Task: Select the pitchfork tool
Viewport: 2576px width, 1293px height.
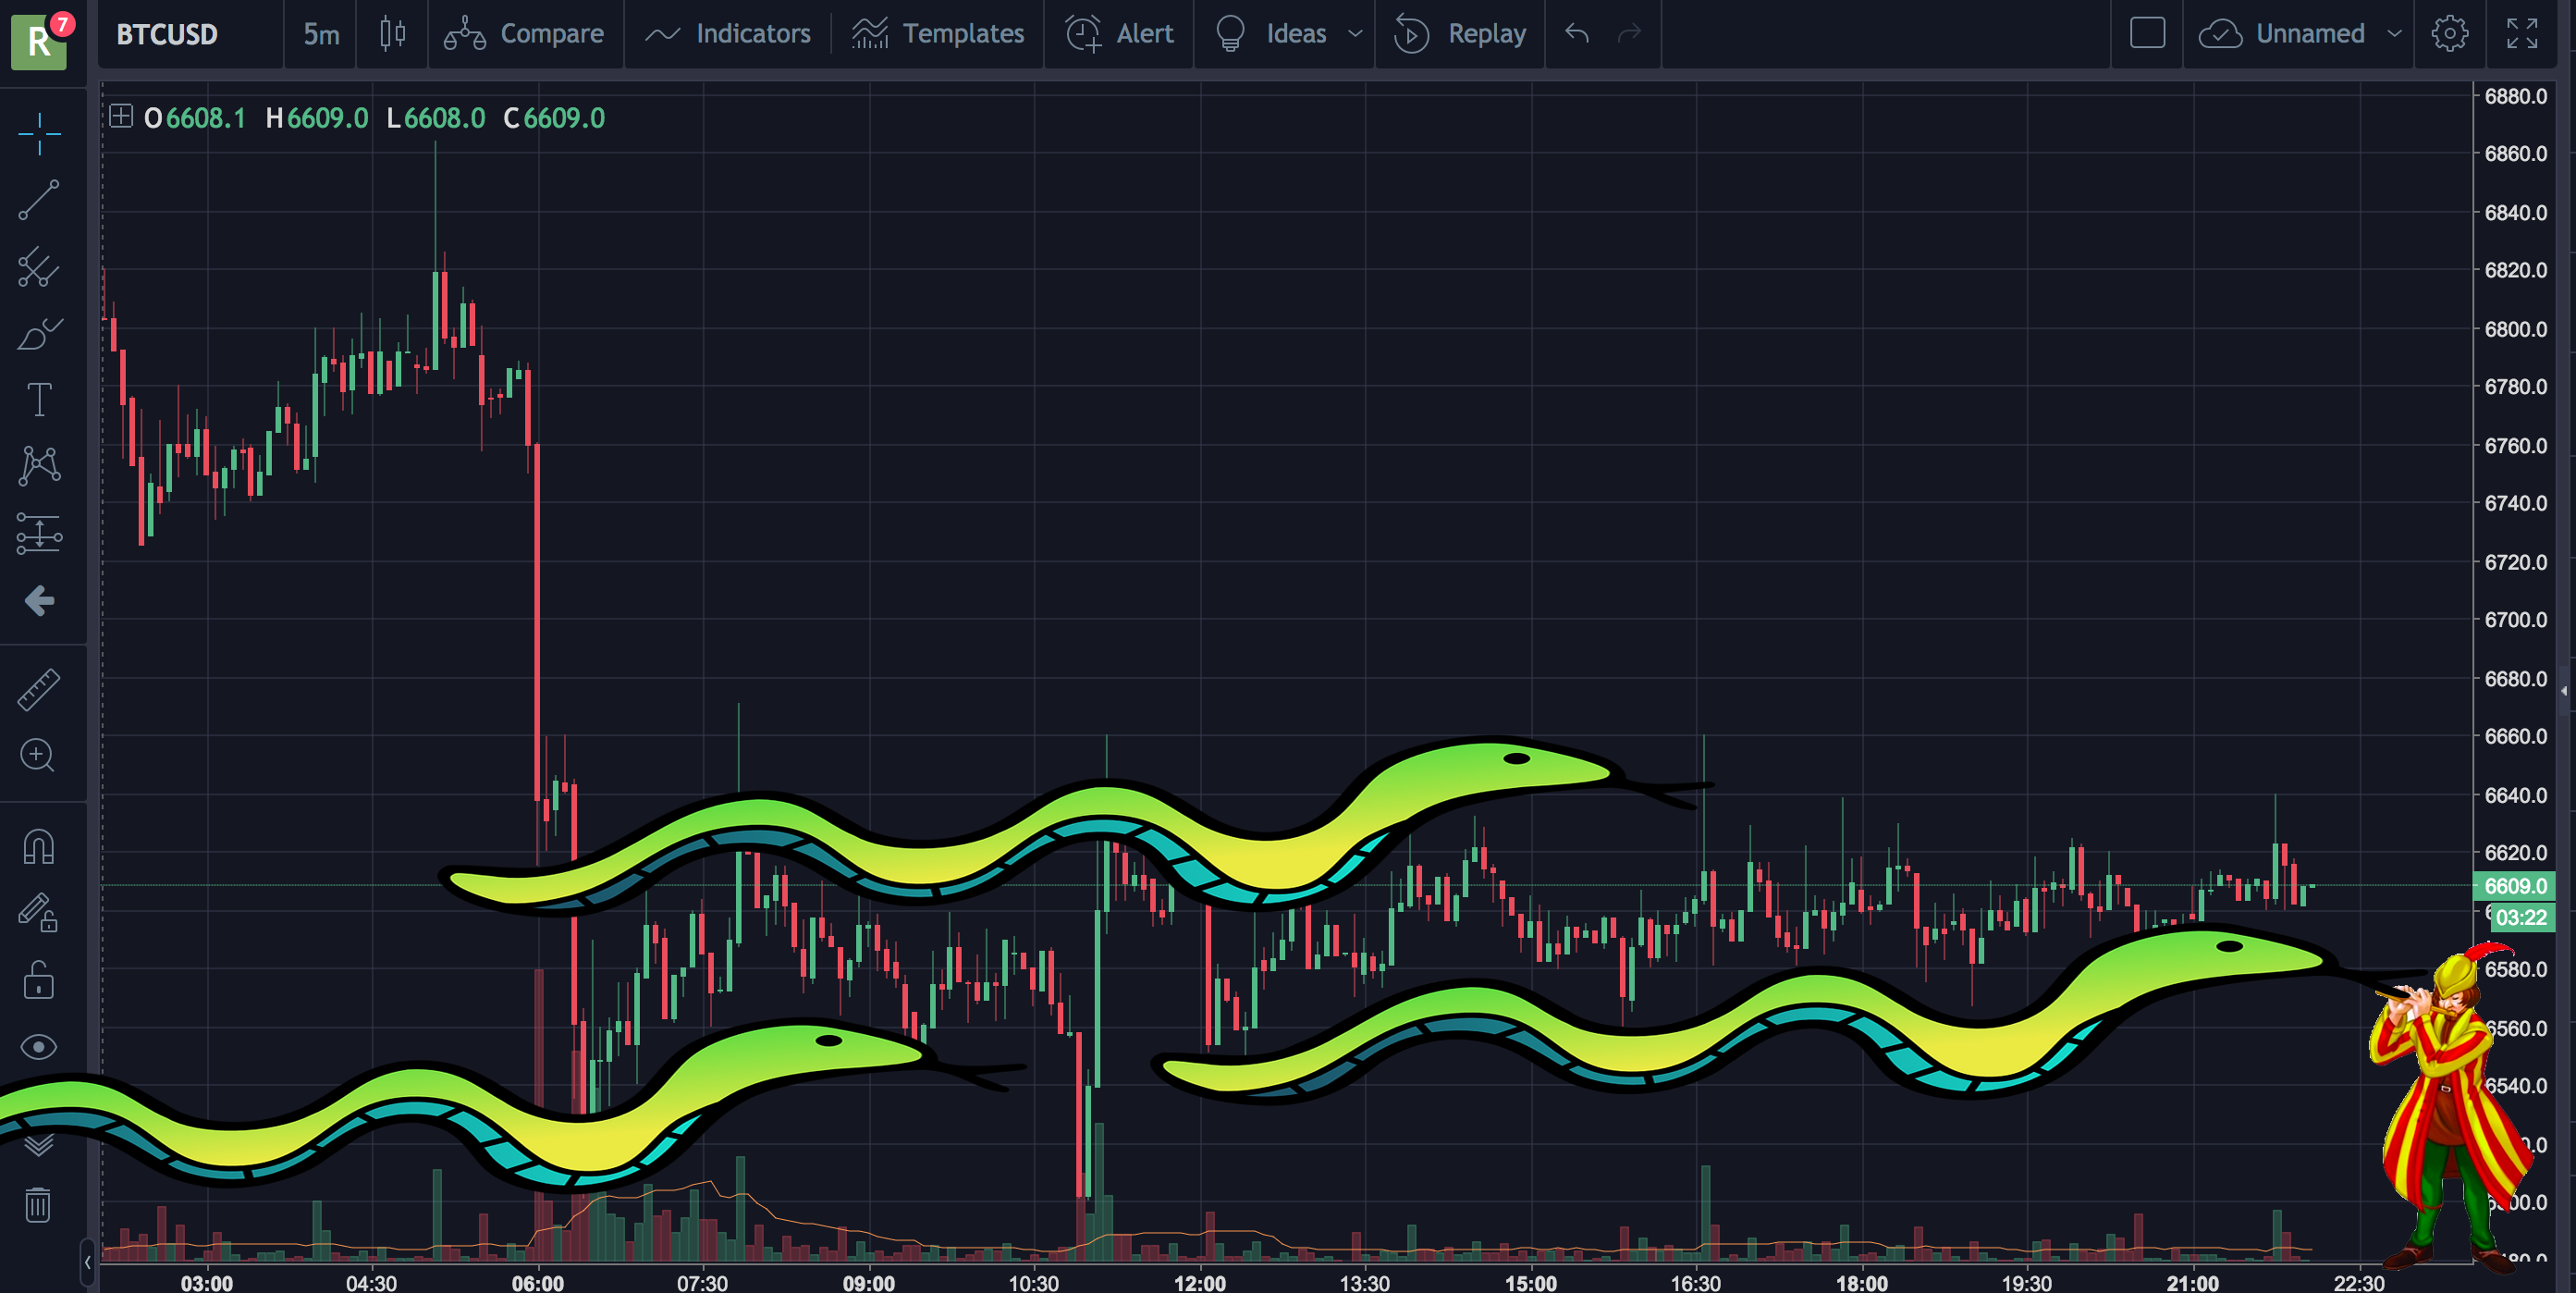Action: [x=39, y=267]
